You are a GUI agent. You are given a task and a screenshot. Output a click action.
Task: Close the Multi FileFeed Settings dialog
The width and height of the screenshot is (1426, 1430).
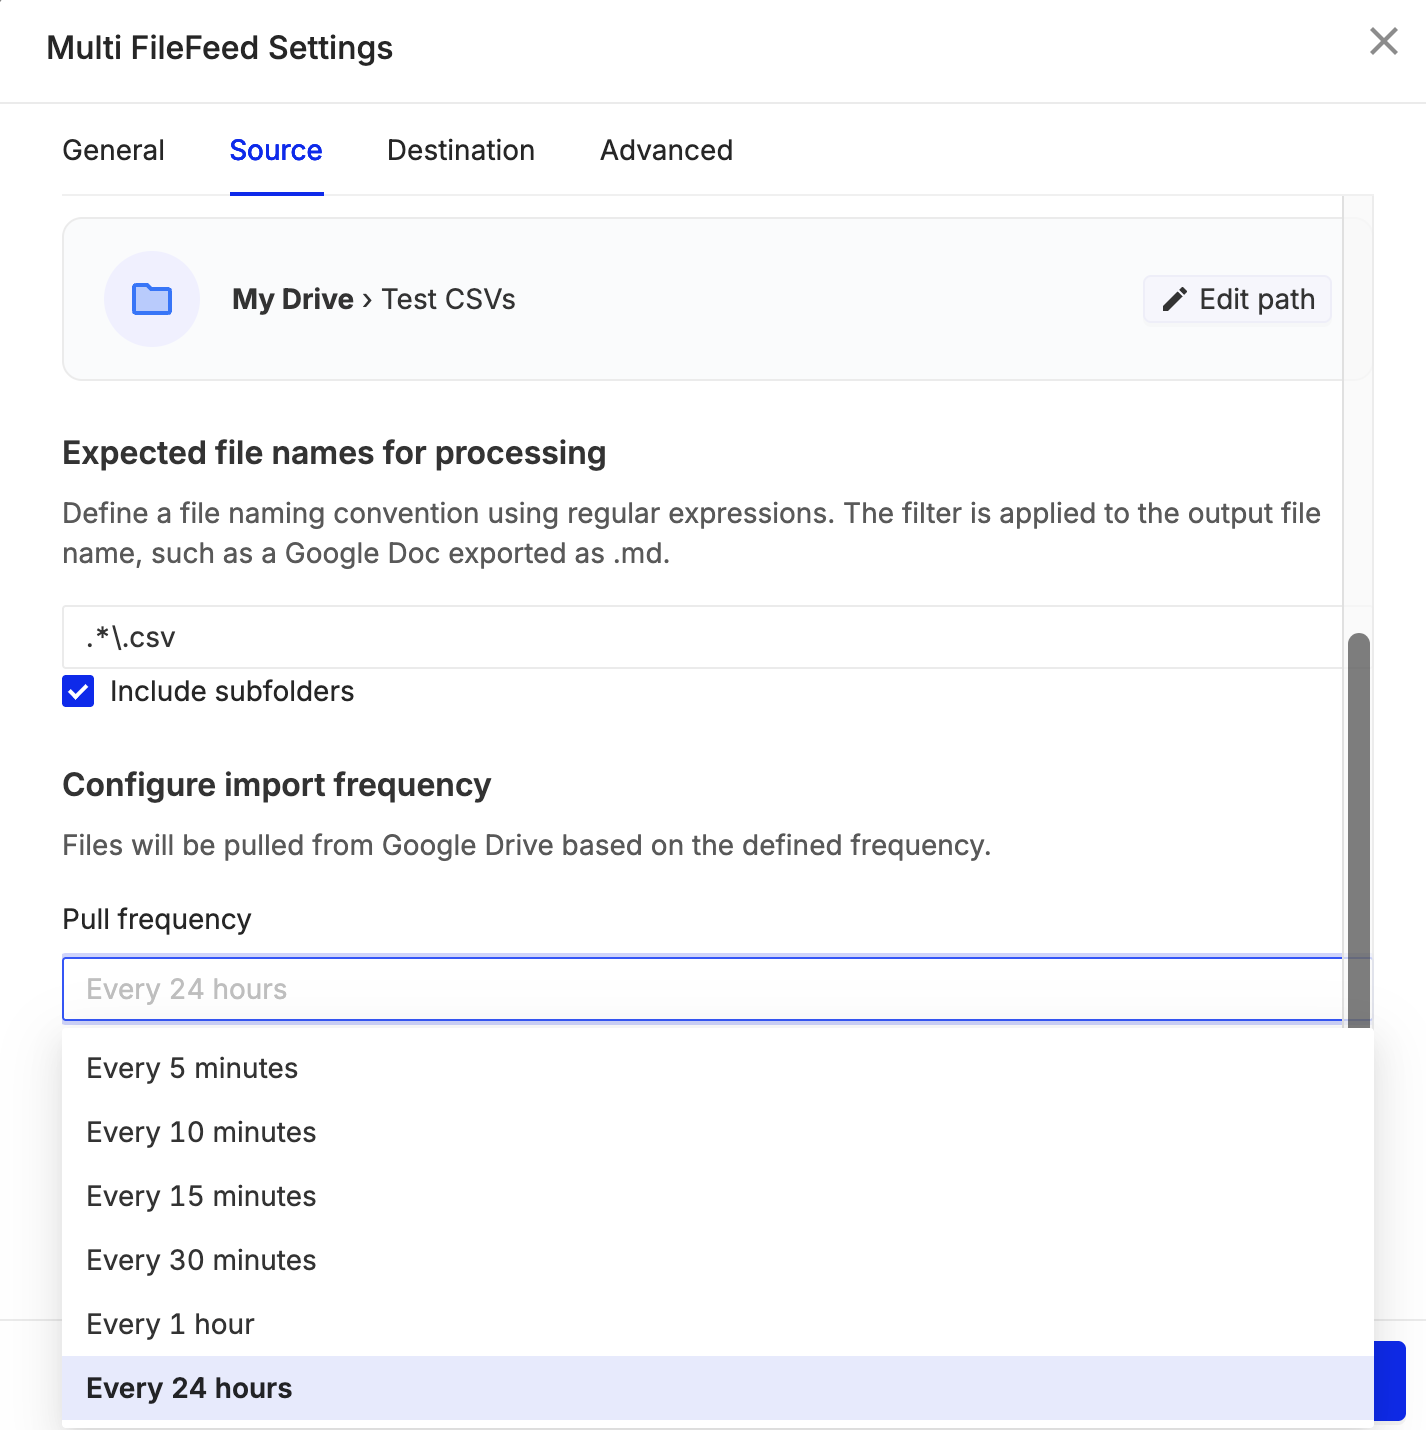tap(1384, 41)
